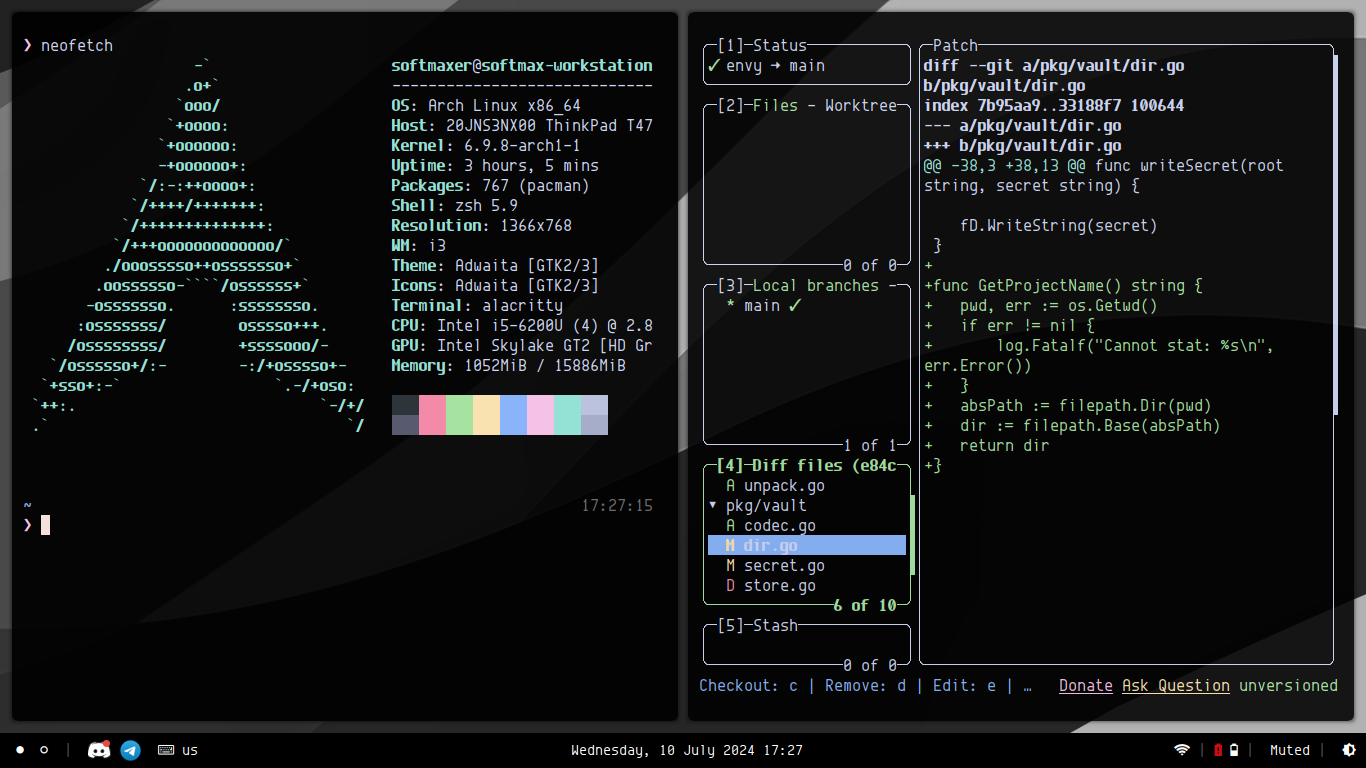The image size is (1366, 768).
Task: Open Discord from the status bar
Action: tap(99, 750)
